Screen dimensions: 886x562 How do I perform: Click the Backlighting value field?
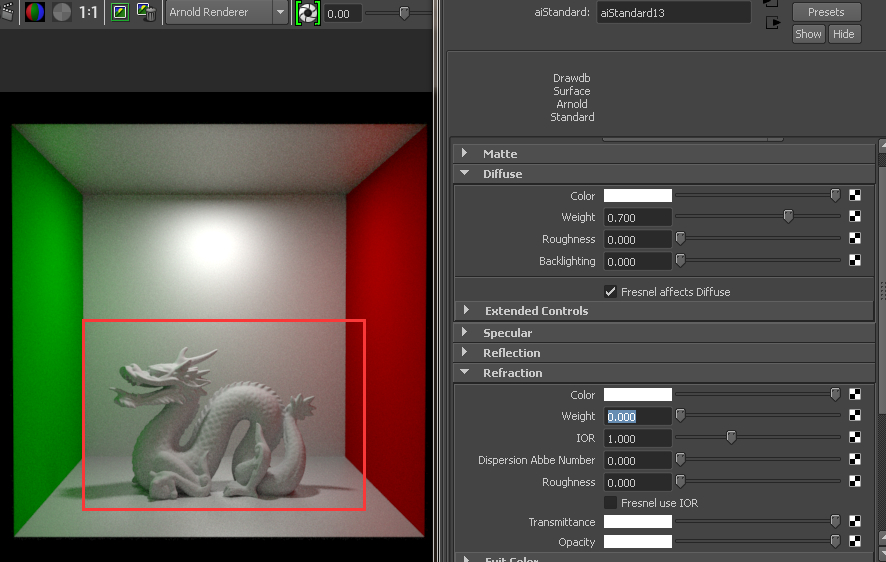pos(637,262)
